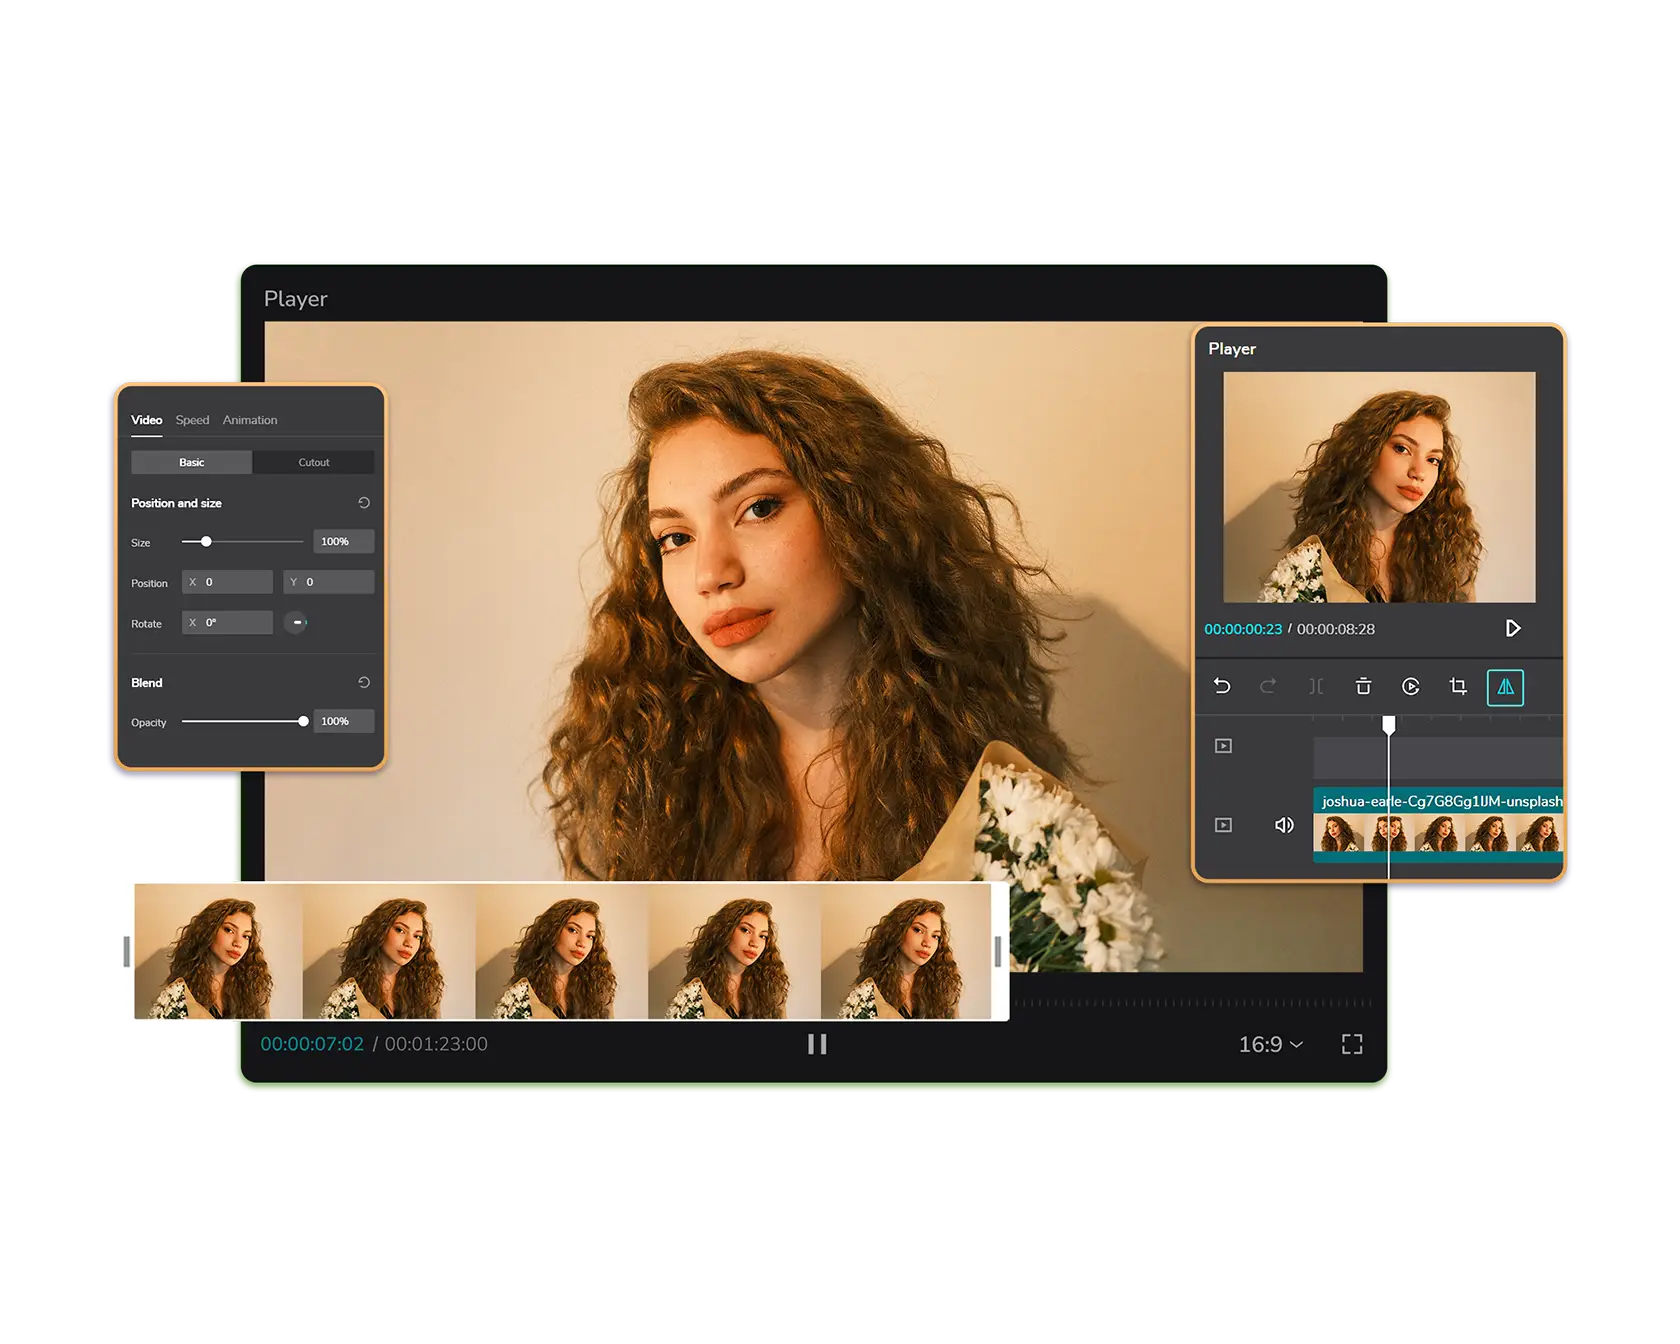The width and height of the screenshot is (1680, 1344).
Task: Click the rotate dial knob
Action: click(x=296, y=622)
